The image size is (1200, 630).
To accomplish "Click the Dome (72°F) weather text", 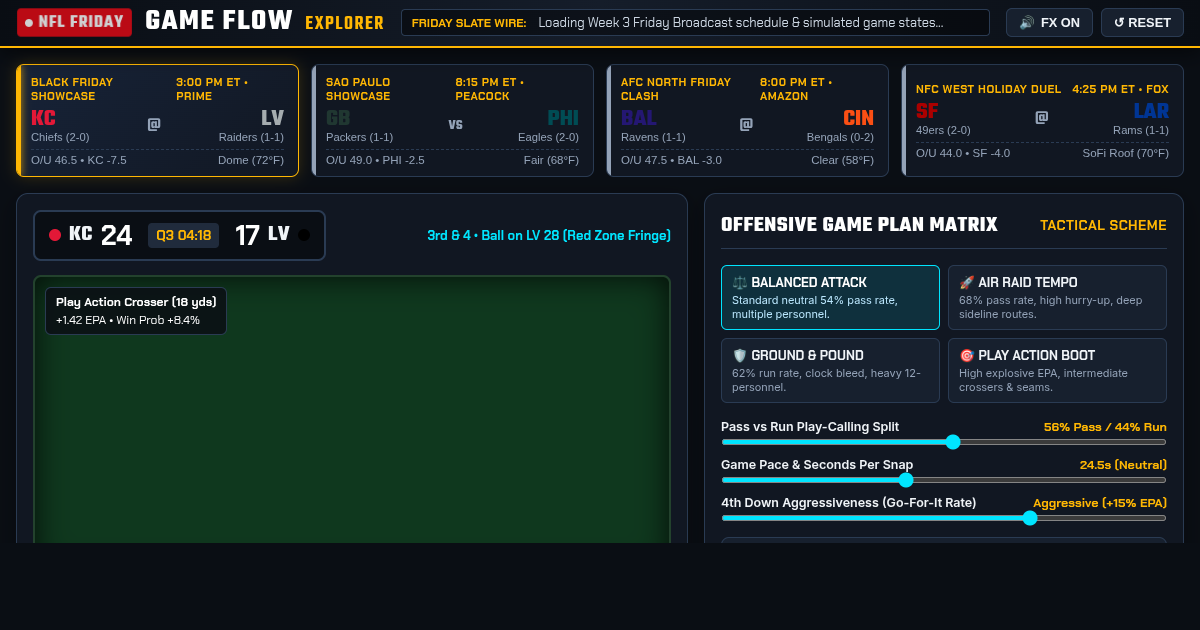I will pos(251,160).
